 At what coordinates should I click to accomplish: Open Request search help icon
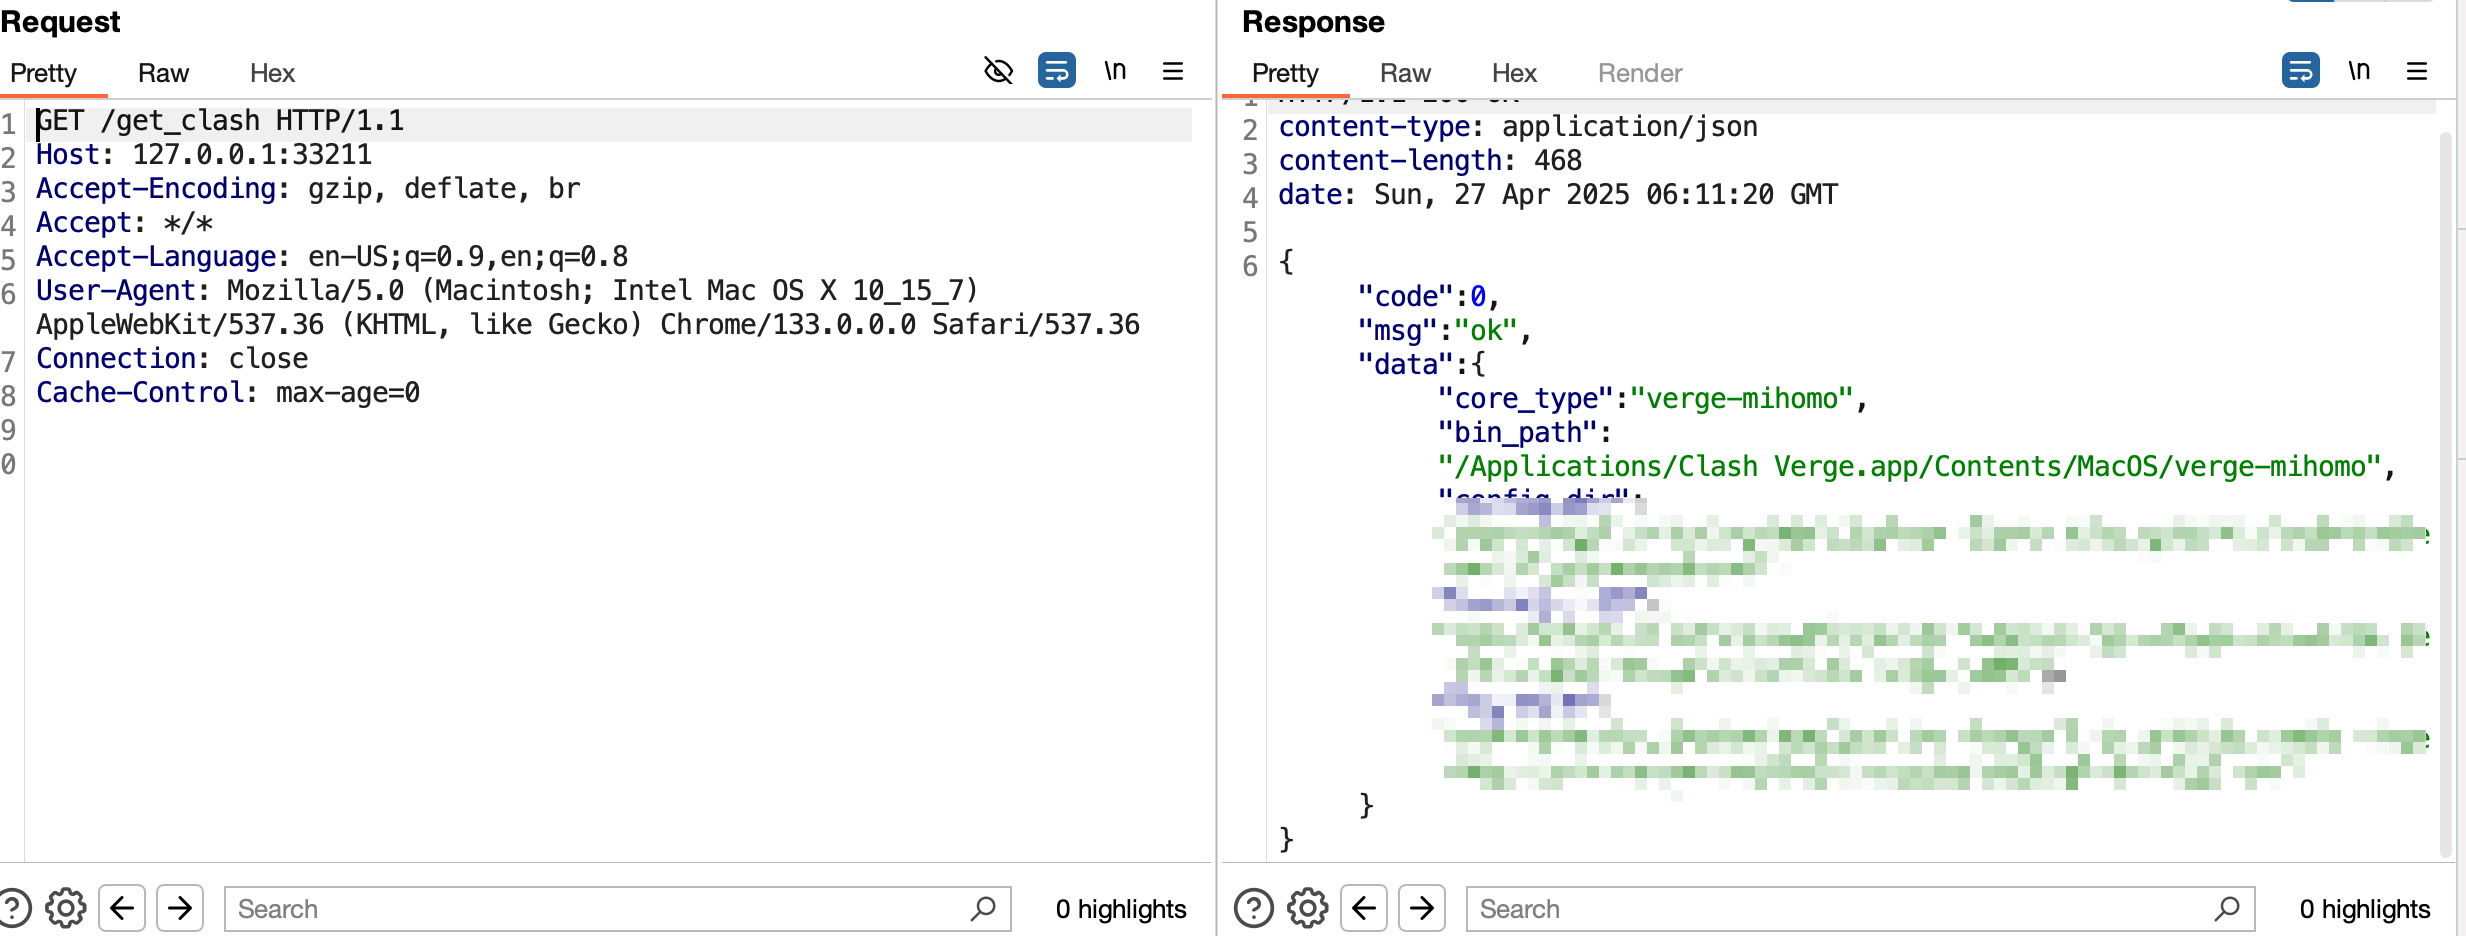[x=14, y=908]
